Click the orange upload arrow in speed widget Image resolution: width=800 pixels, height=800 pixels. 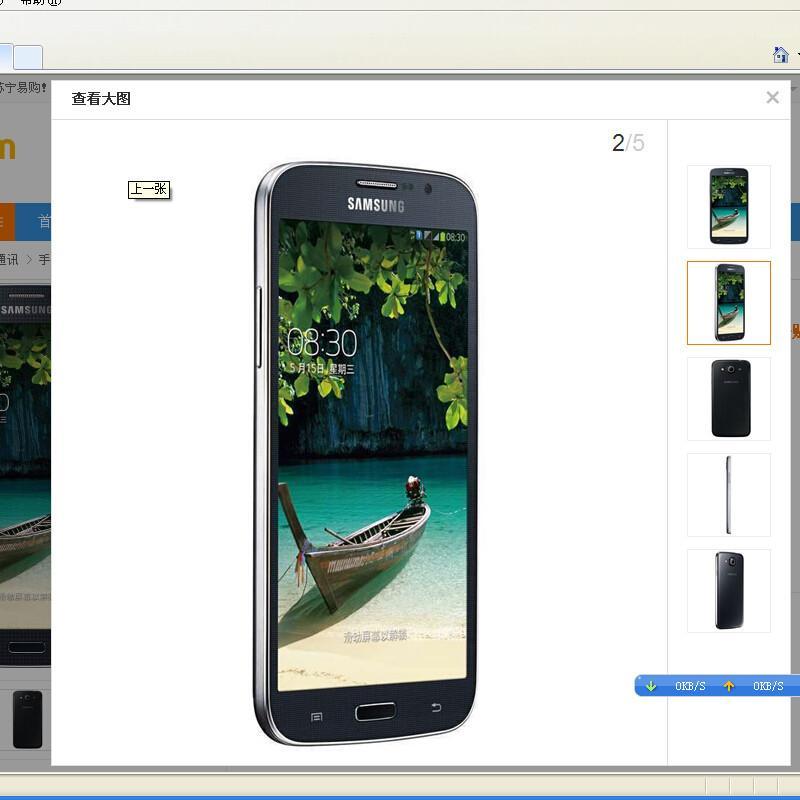pyautogui.click(x=729, y=686)
